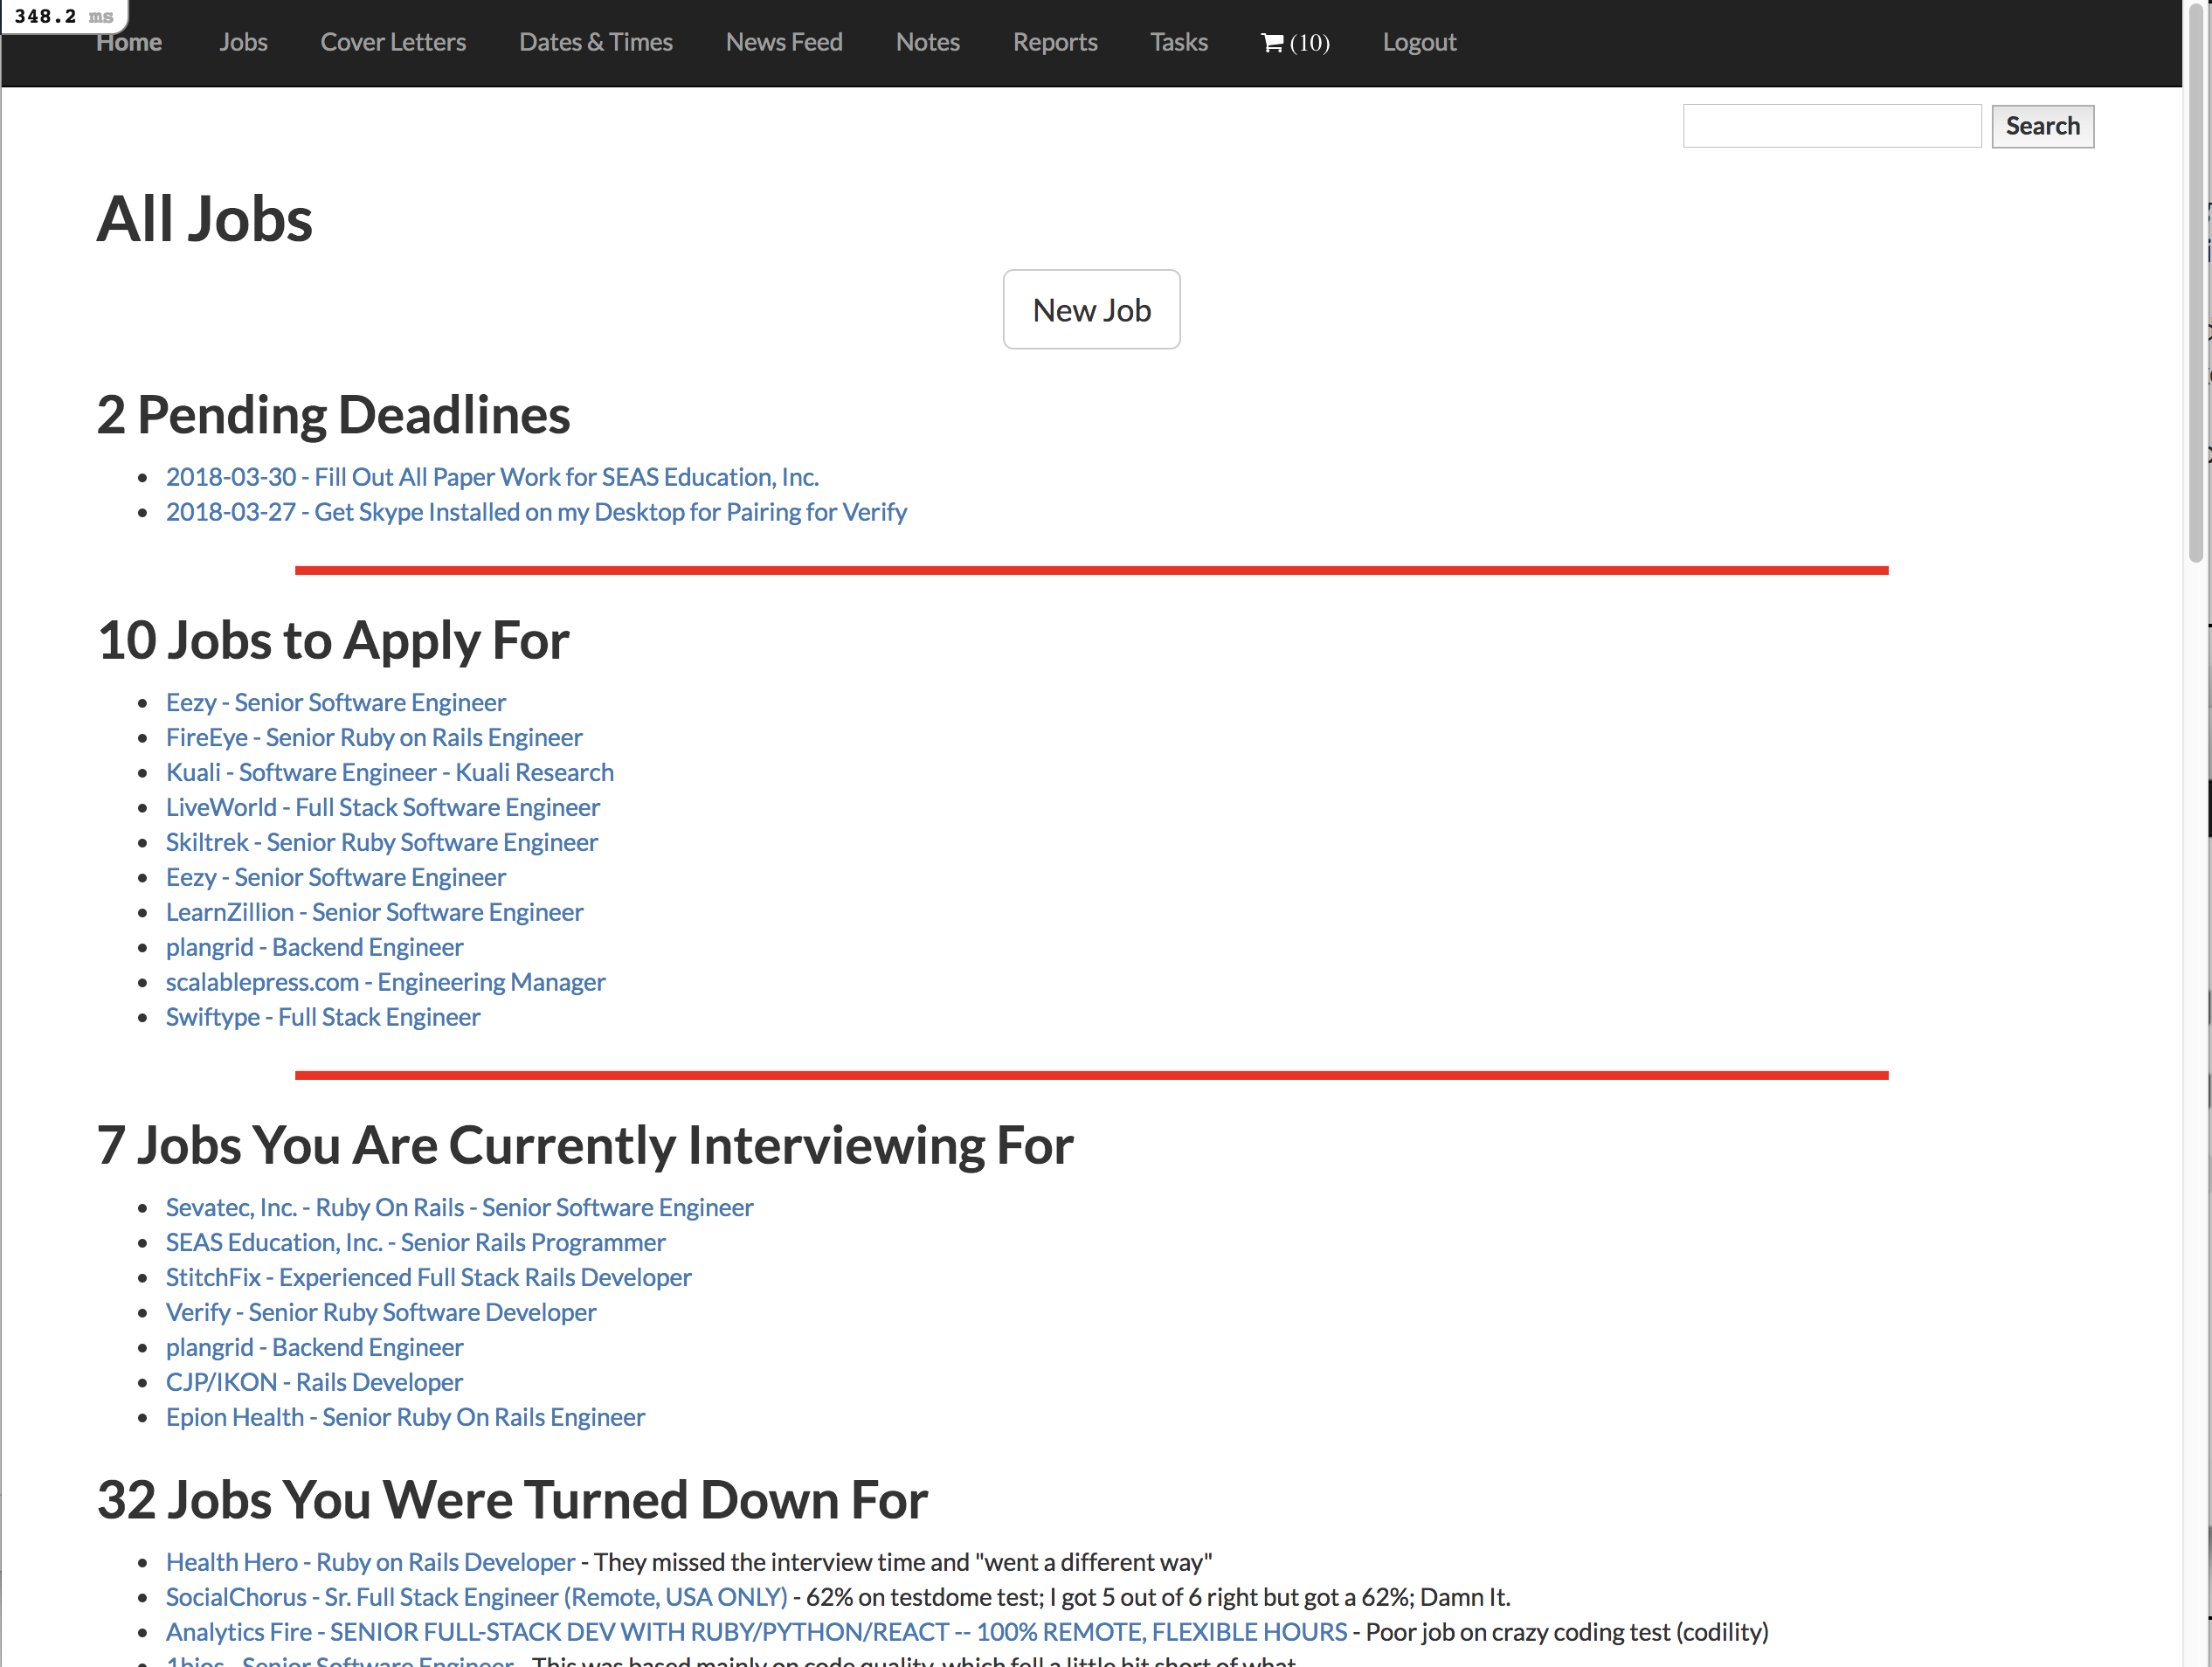Open the Jobs menu item
This screenshot has width=2212, height=1667.
(243, 42)
